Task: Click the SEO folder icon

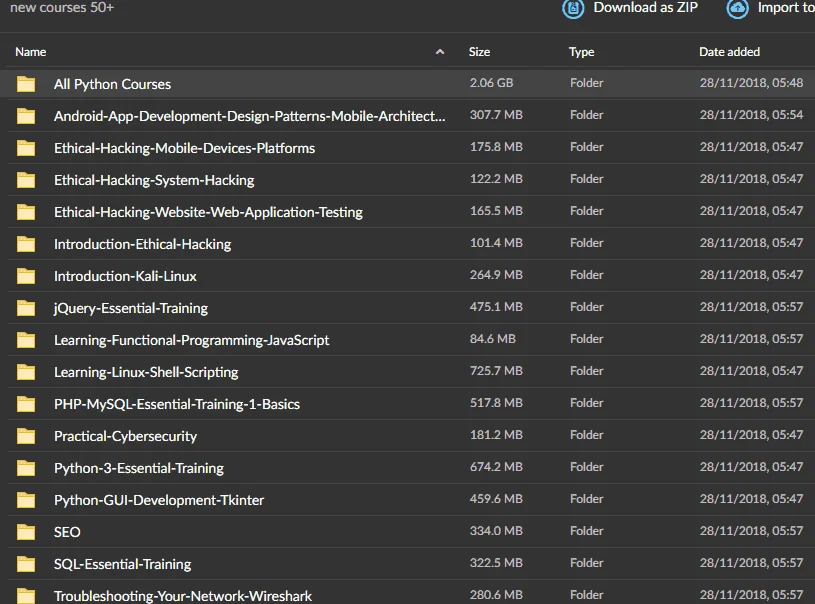Action: [26, 532]
